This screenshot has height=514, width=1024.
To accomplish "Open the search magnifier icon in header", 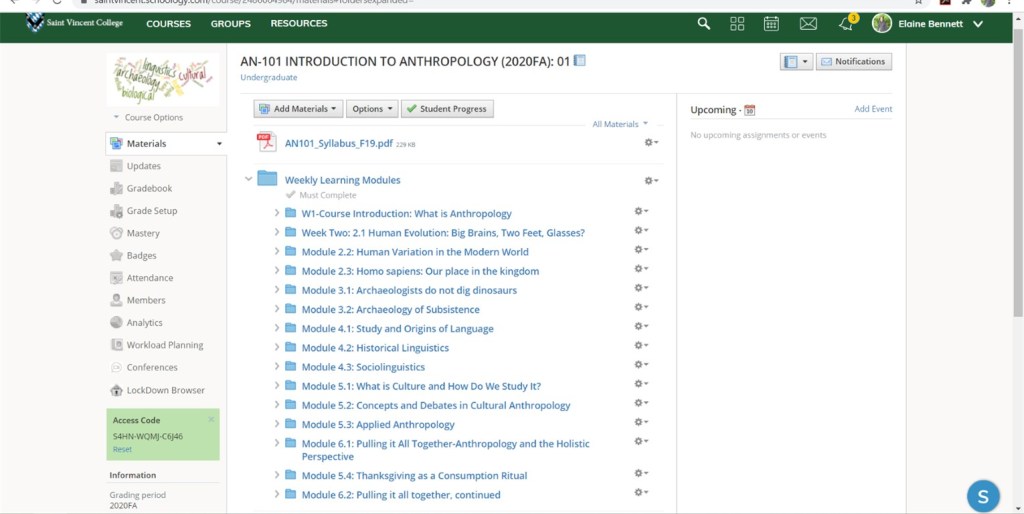I will 704,24.
